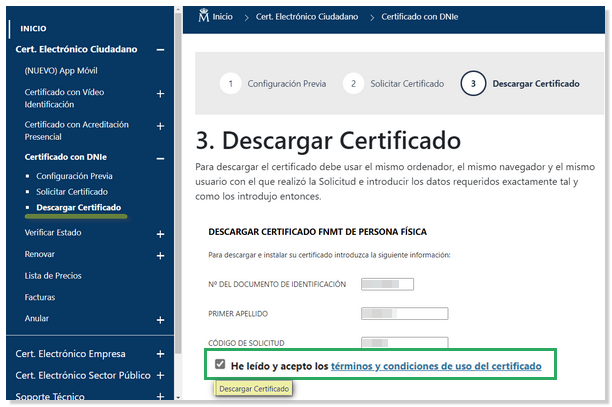Expand Certificado con Acreditación Presencial
This screenshot has height=407, width=612.
click(x=160, y=126)
